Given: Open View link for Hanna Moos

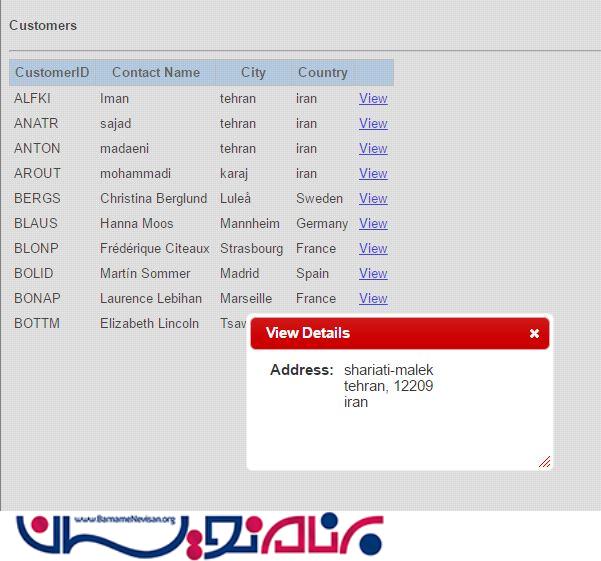Looking at the screenshot, I should point(373,224).
